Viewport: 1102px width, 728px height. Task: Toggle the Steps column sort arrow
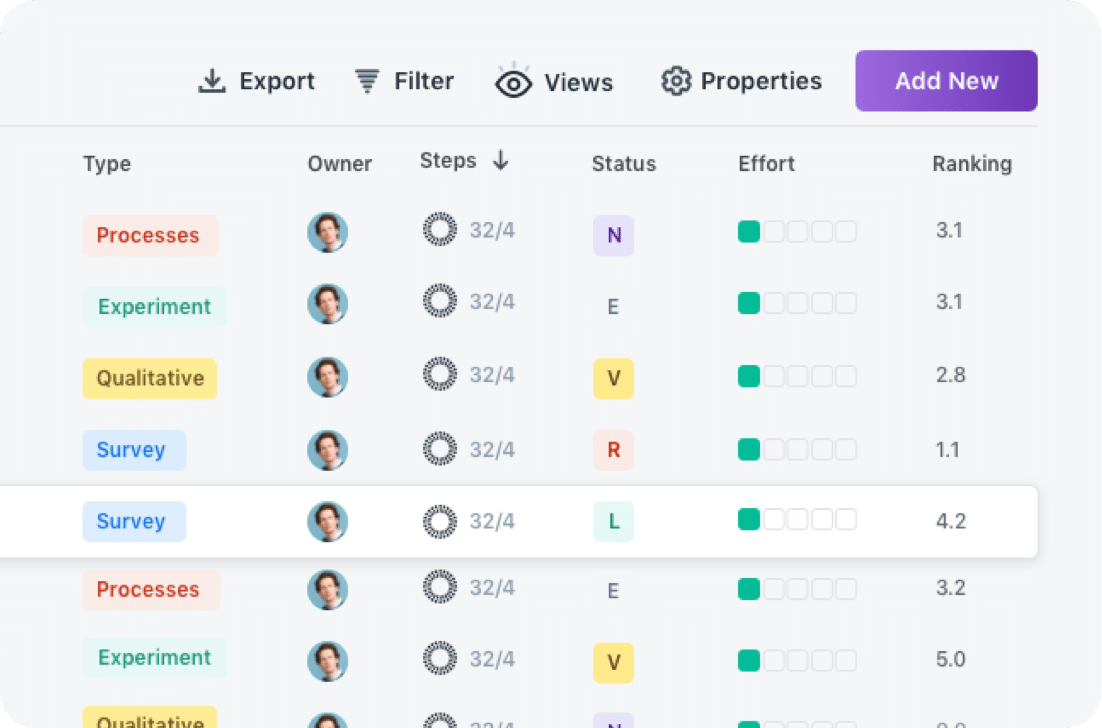click(500, 161)
